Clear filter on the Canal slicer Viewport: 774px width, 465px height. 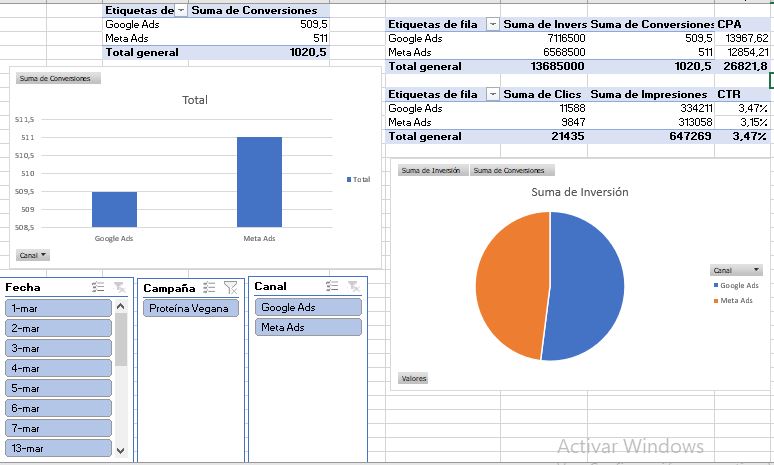pos(353,286)
